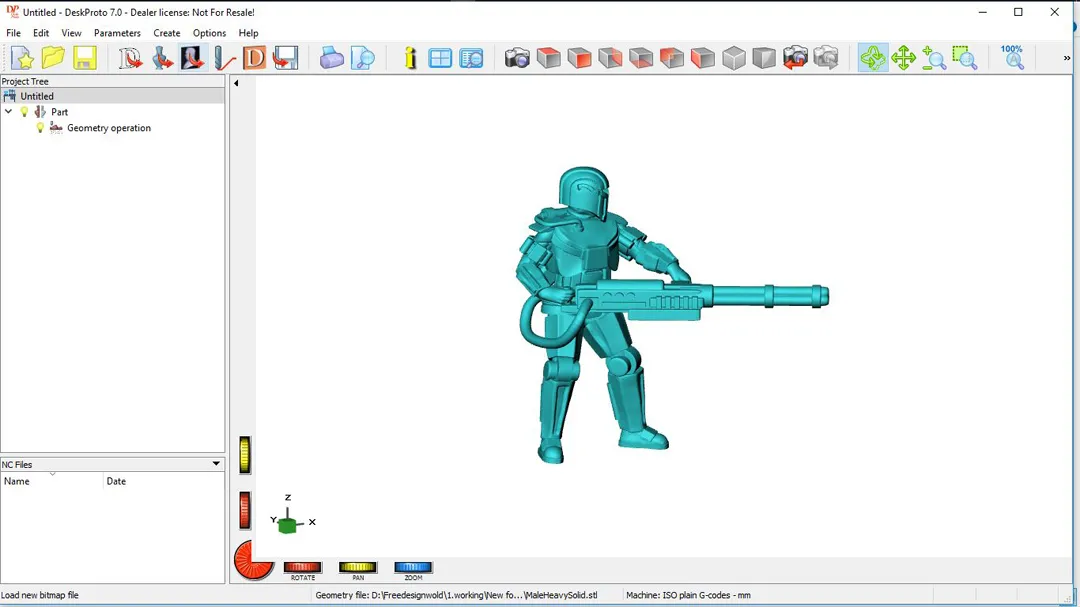Toggle the Part lightbulb visibility
The width and height of the screenshot is (1080, 607).
click(25, 112)
